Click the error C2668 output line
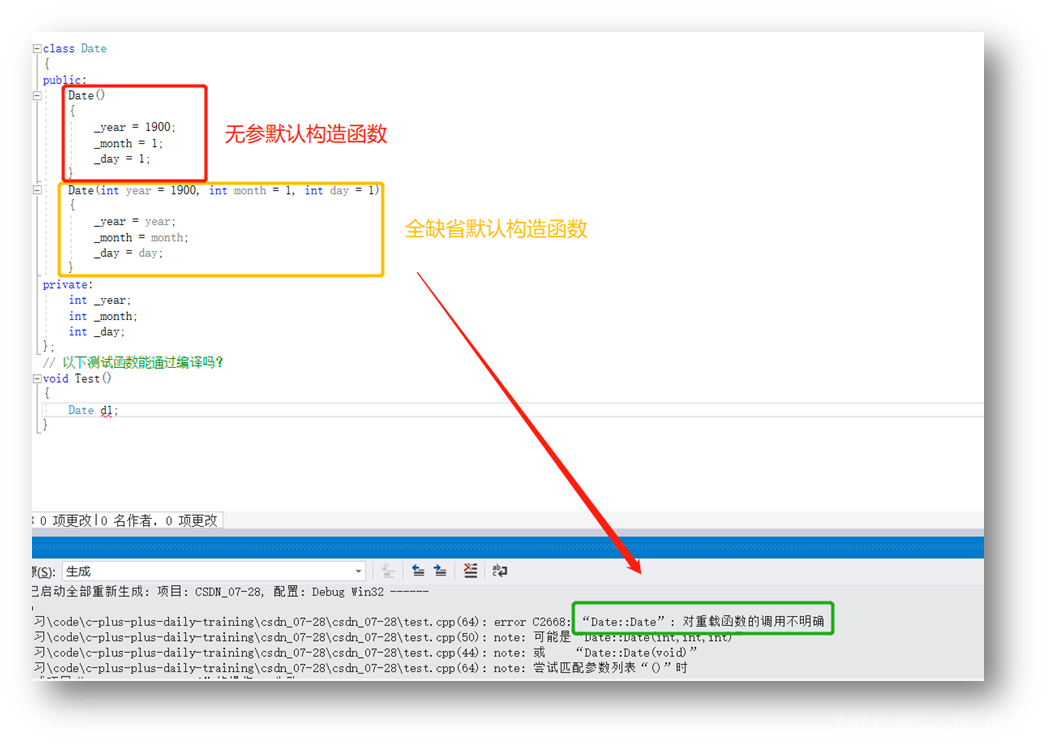 click(430, 622)
